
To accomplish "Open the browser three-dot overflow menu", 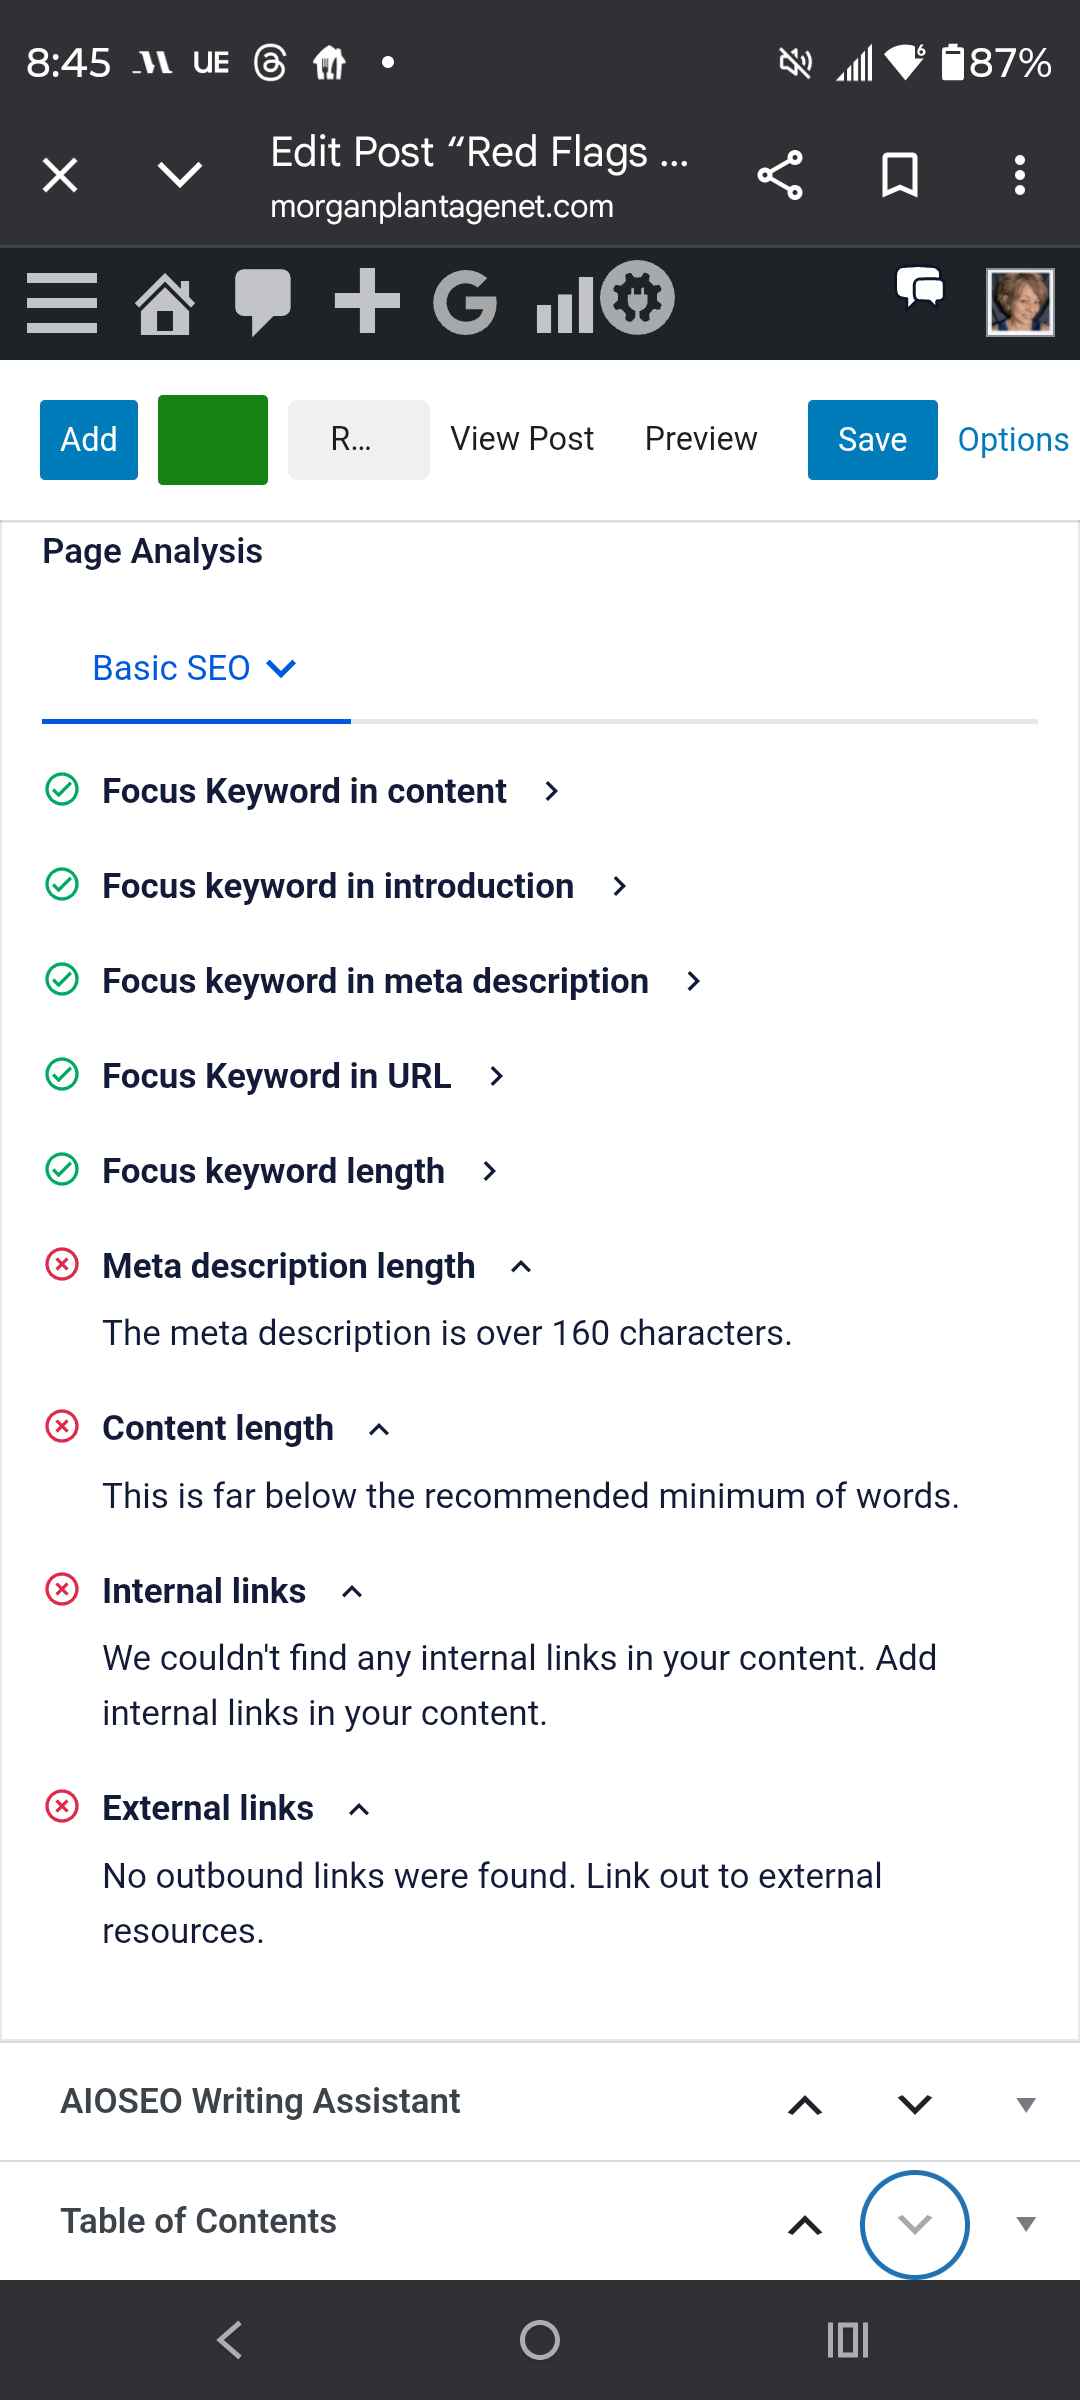I will click(1019, 176).
